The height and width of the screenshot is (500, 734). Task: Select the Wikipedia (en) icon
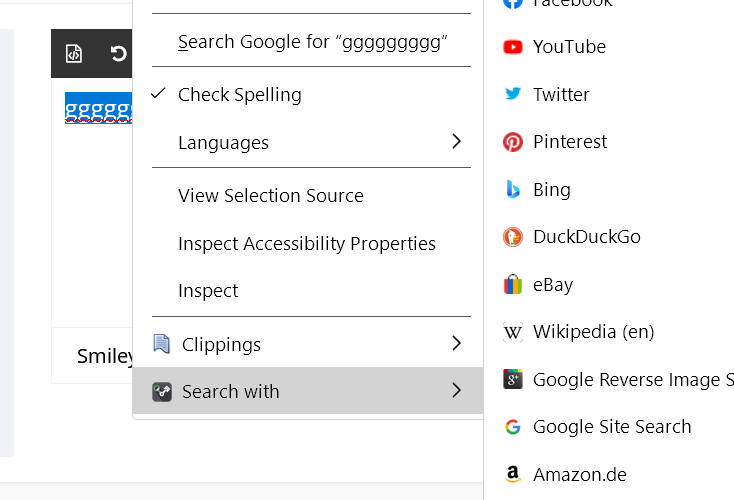pyautogui.click(x=513, y=332)
